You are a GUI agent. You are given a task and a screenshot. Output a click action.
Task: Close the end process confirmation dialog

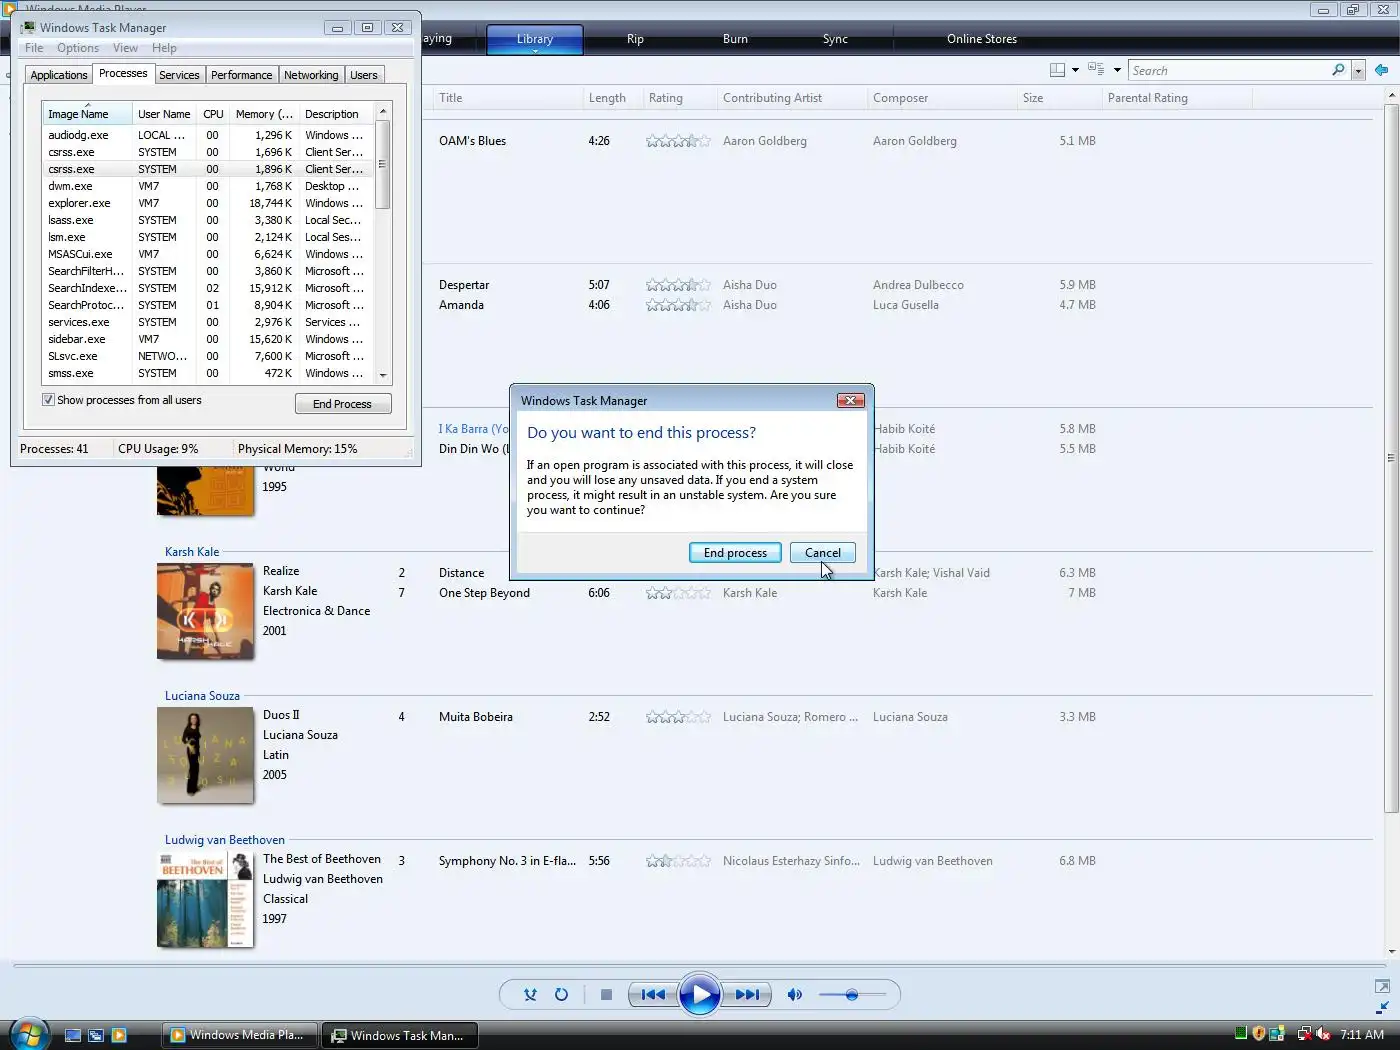850,400
